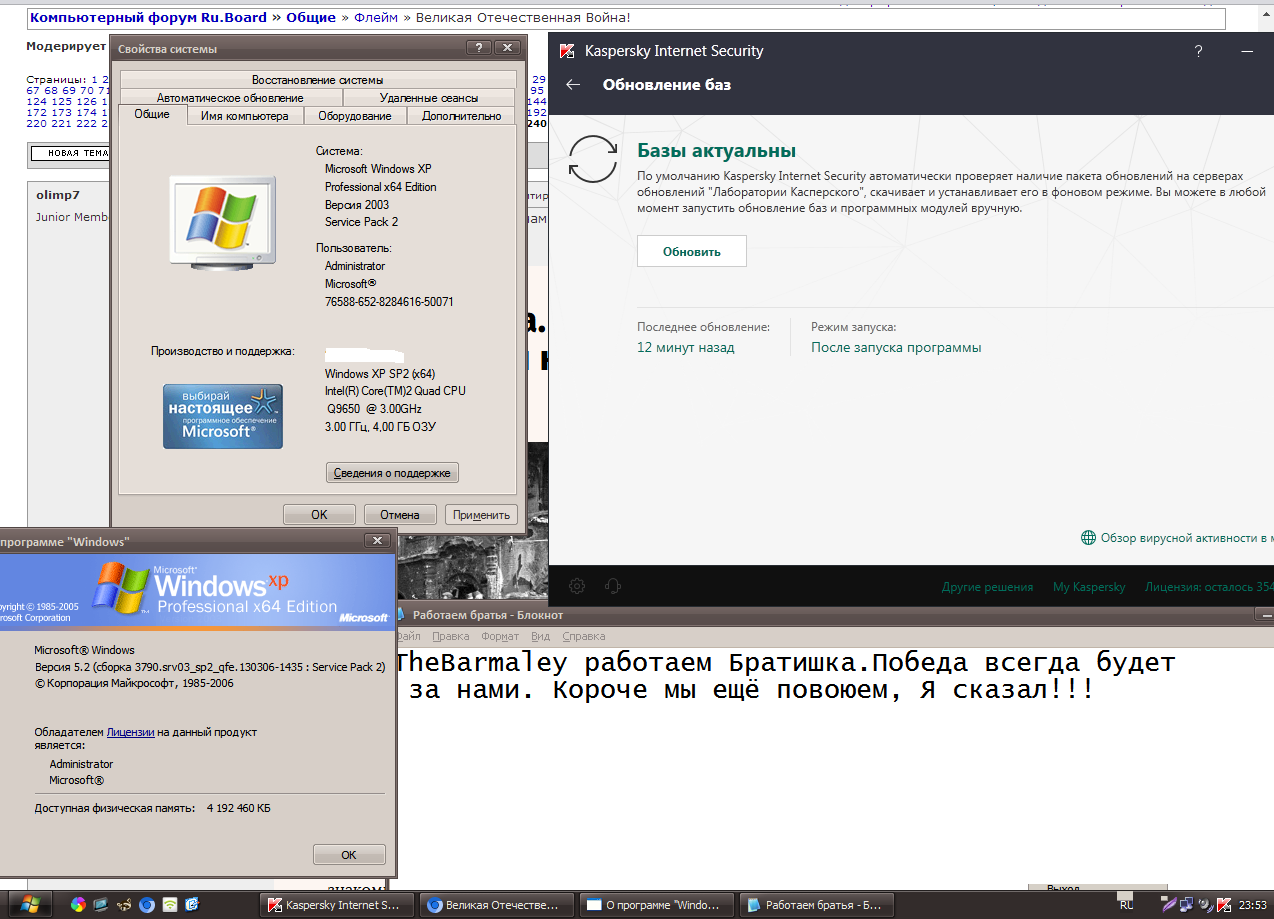Open Вид menu in Notepad
1274x919 pixels.
click(x=541, y=636)
